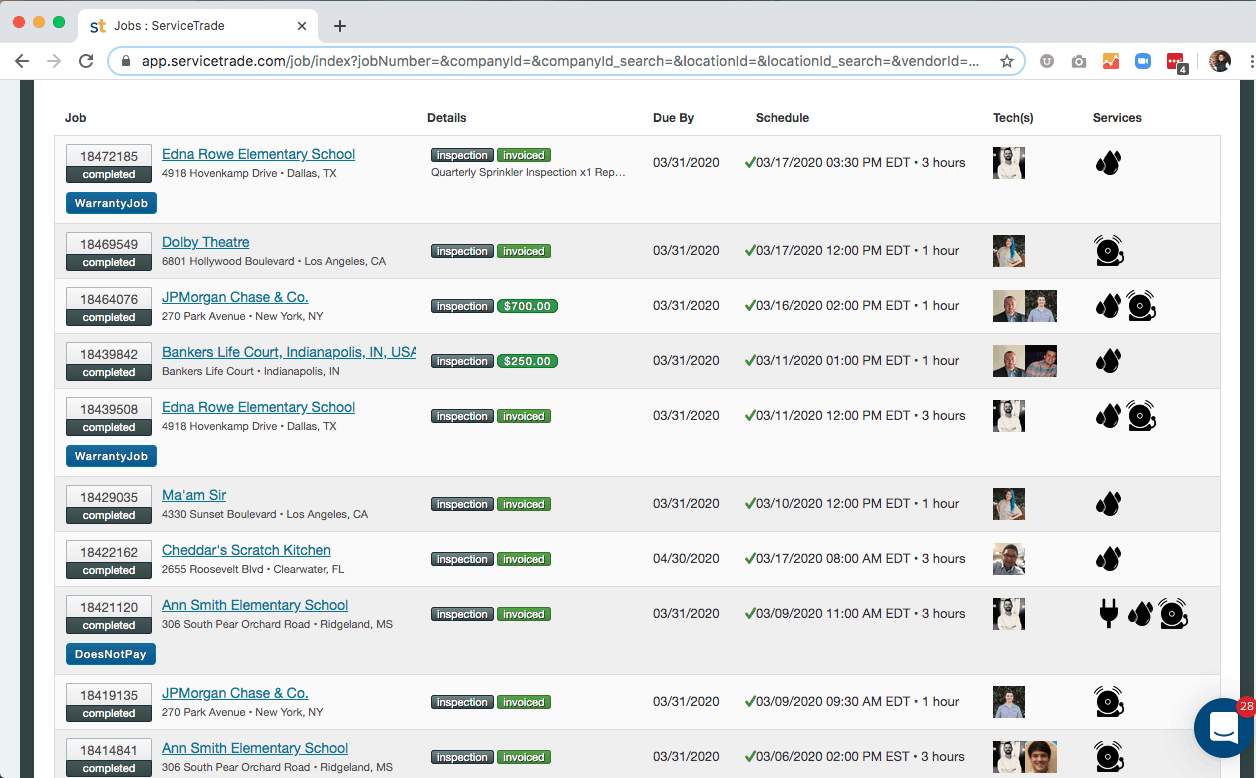Image resolution: width=1256 pixels, height=778 pixels.
Task: Click the DoesNotPay tag
Action: [111, 654]
